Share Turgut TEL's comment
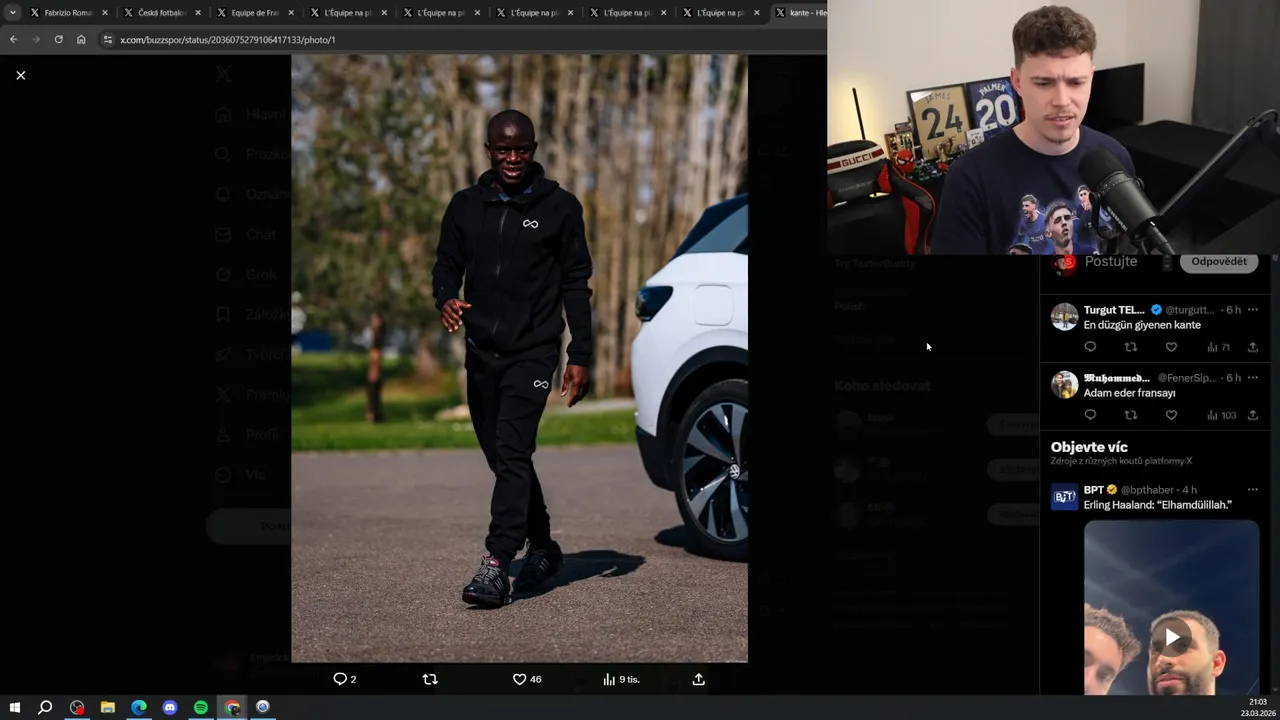The width and height of the screenshot is (1280, 720). click(1252, 347)
